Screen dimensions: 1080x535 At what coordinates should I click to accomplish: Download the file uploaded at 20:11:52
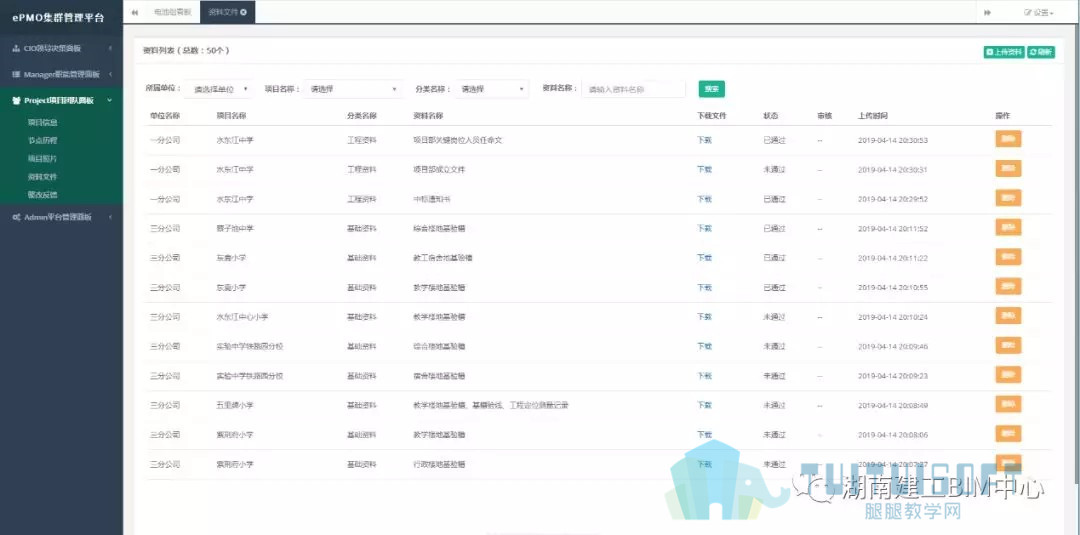(x=704, y=229)
